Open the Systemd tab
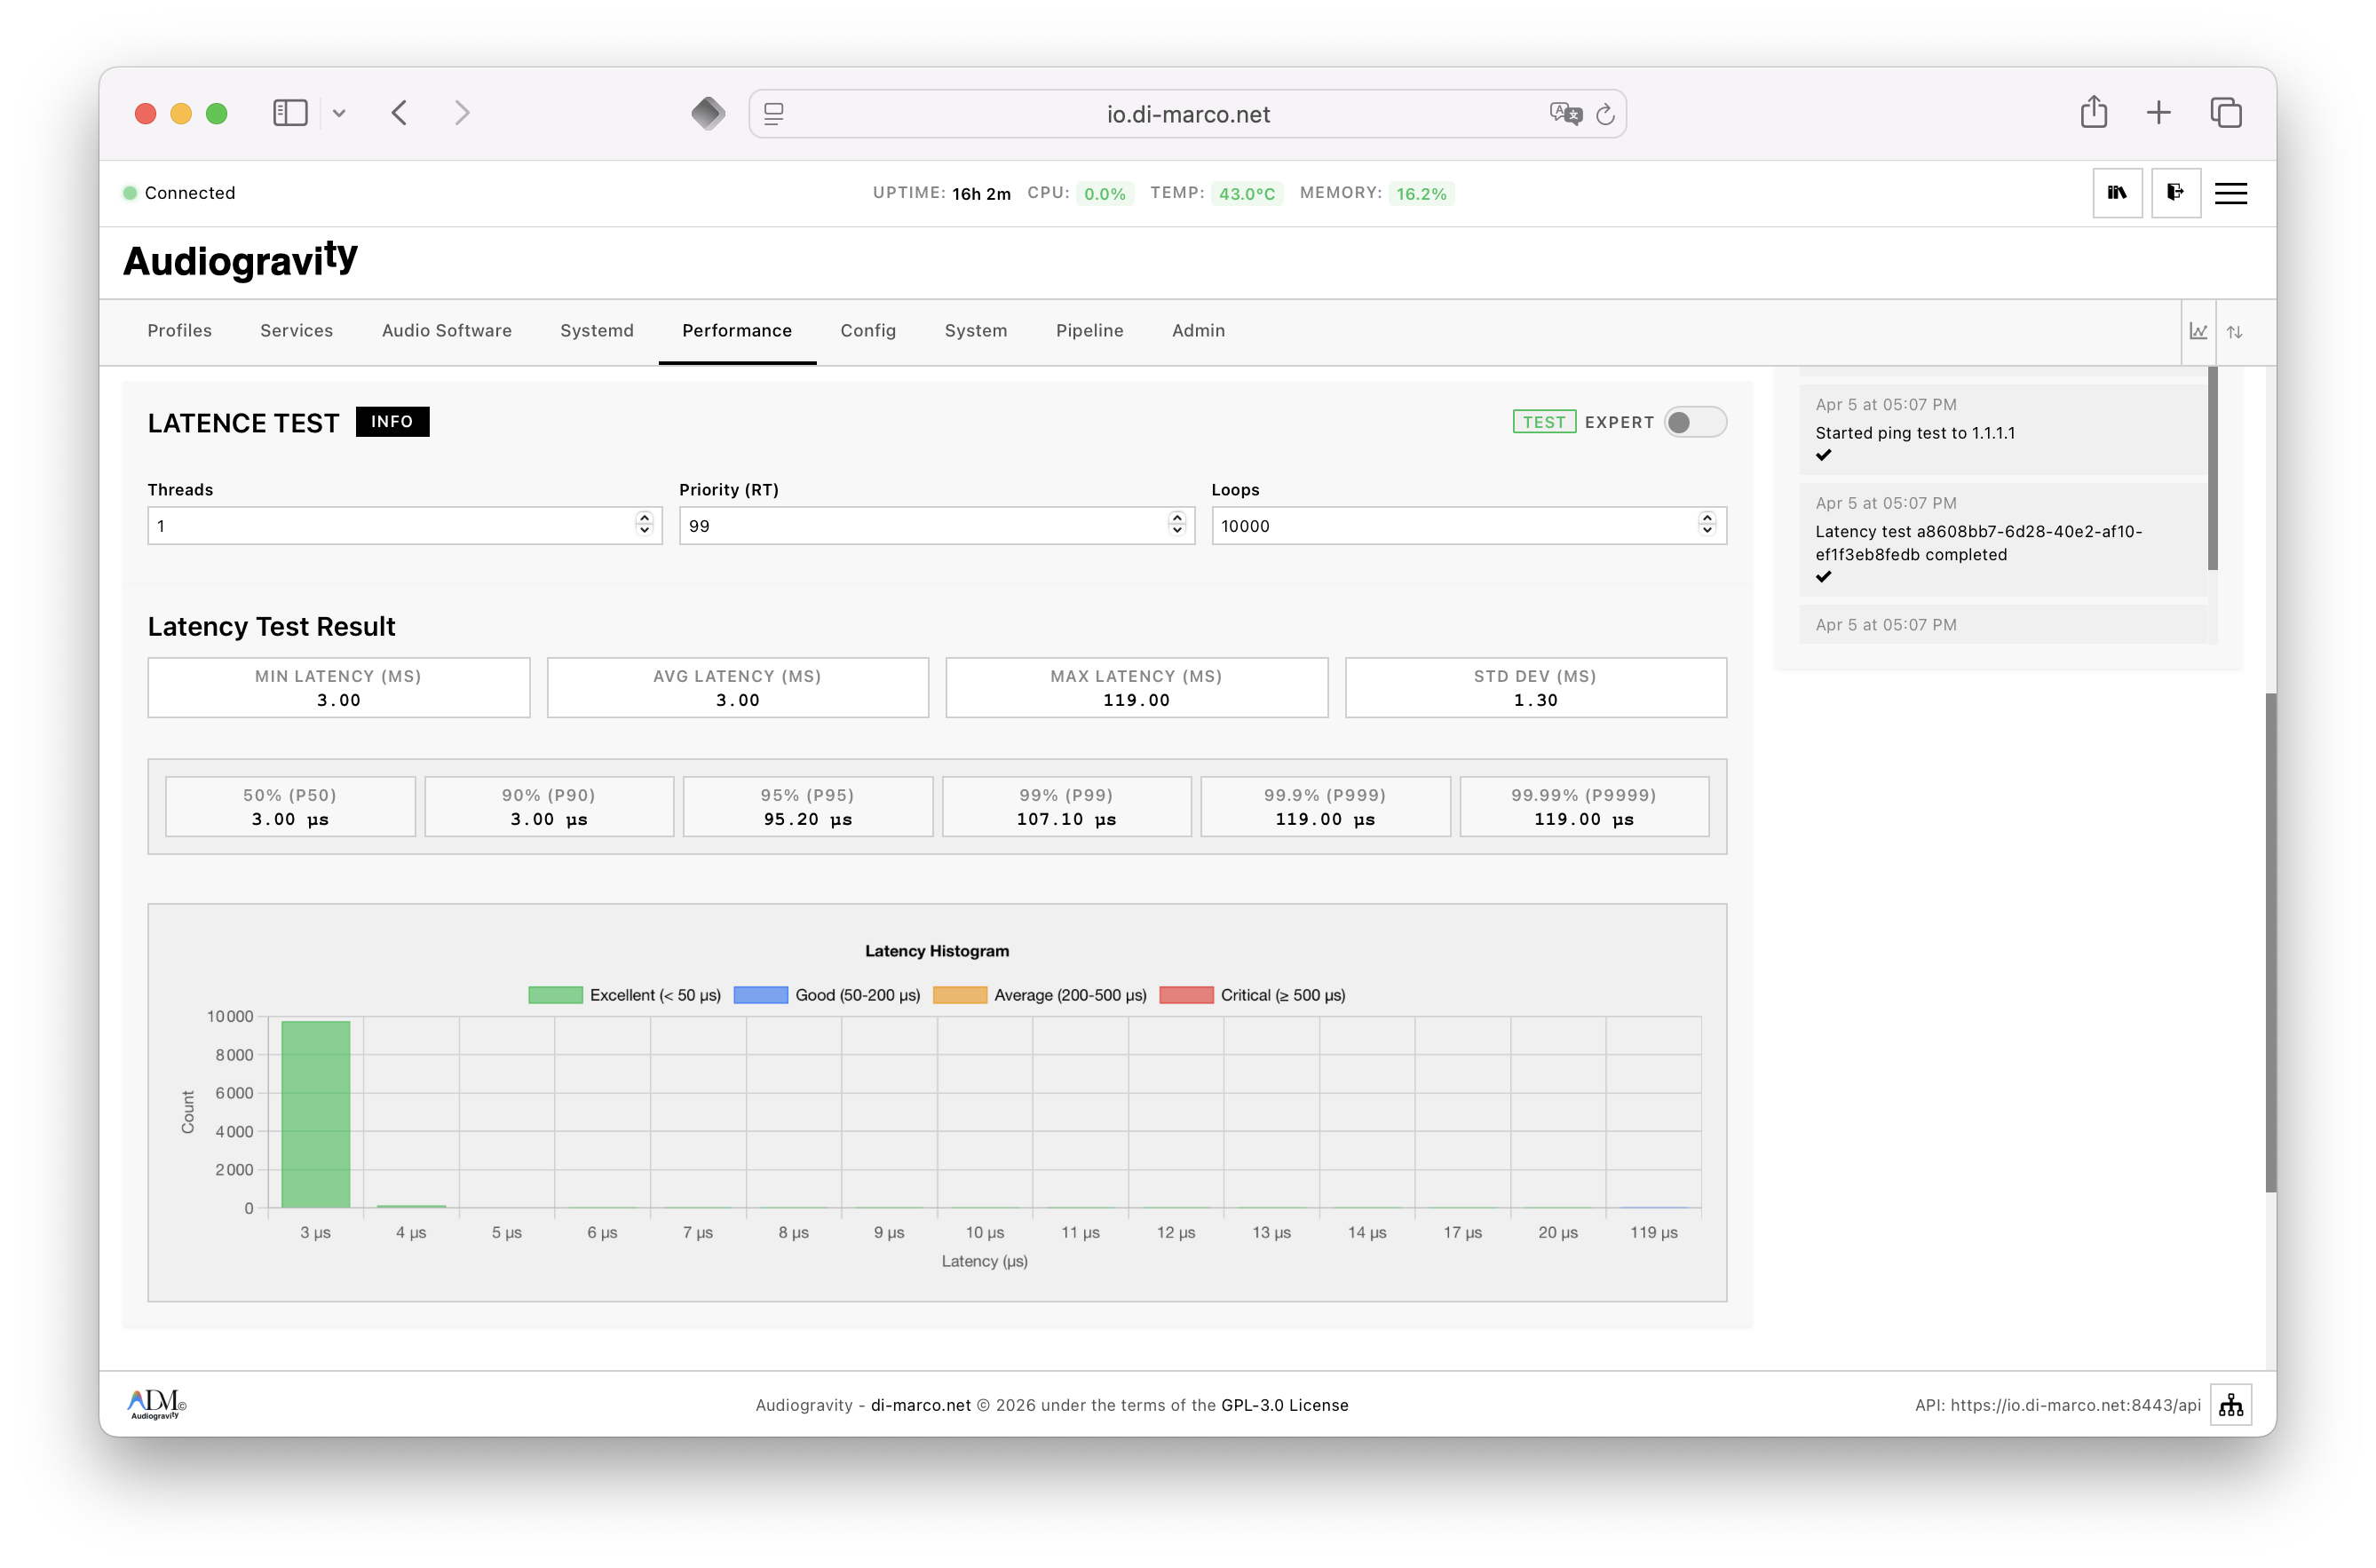The height and width of the screenshot is (1568, 2376). (596, 331)
